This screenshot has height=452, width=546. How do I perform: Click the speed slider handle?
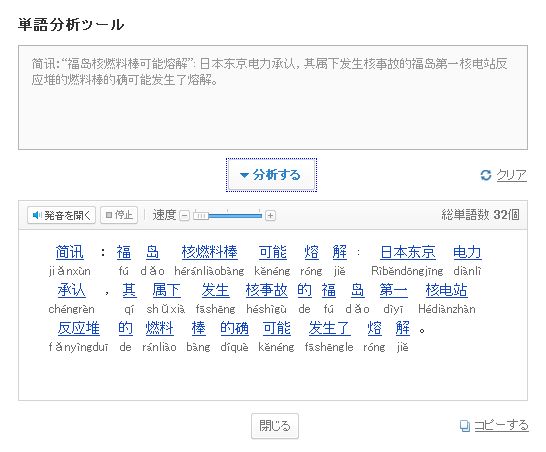[x=201, y=216]
